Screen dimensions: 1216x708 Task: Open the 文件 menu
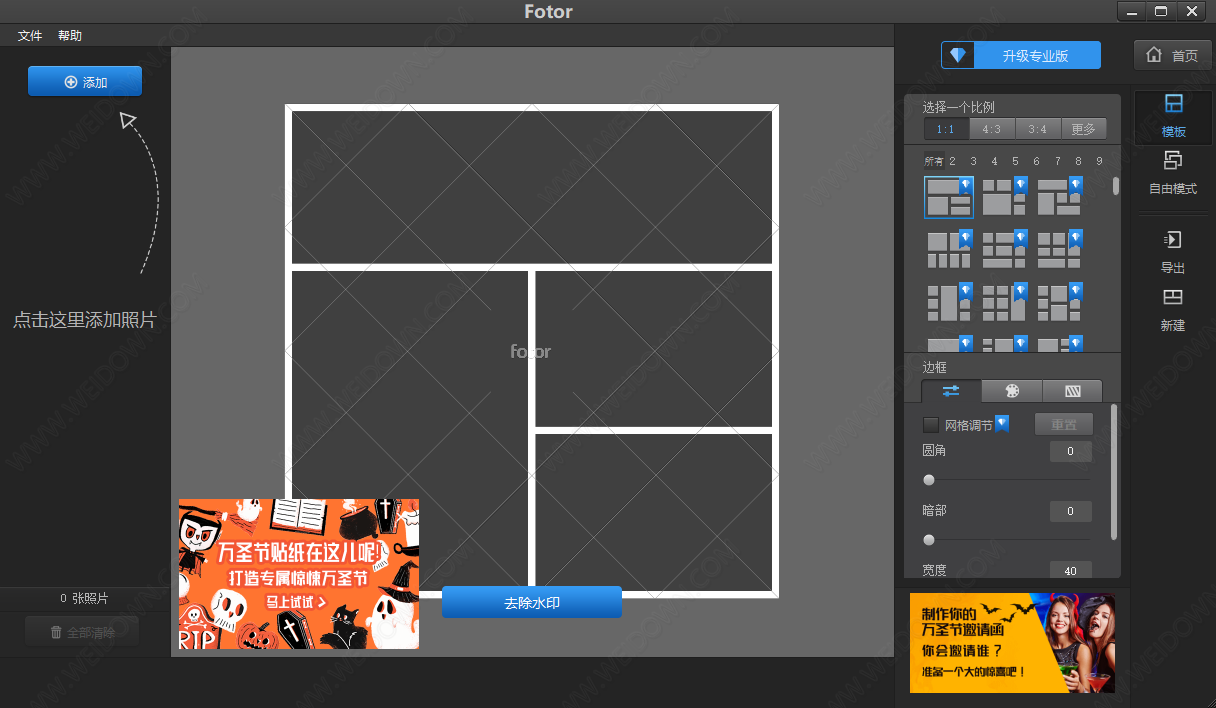30,36
